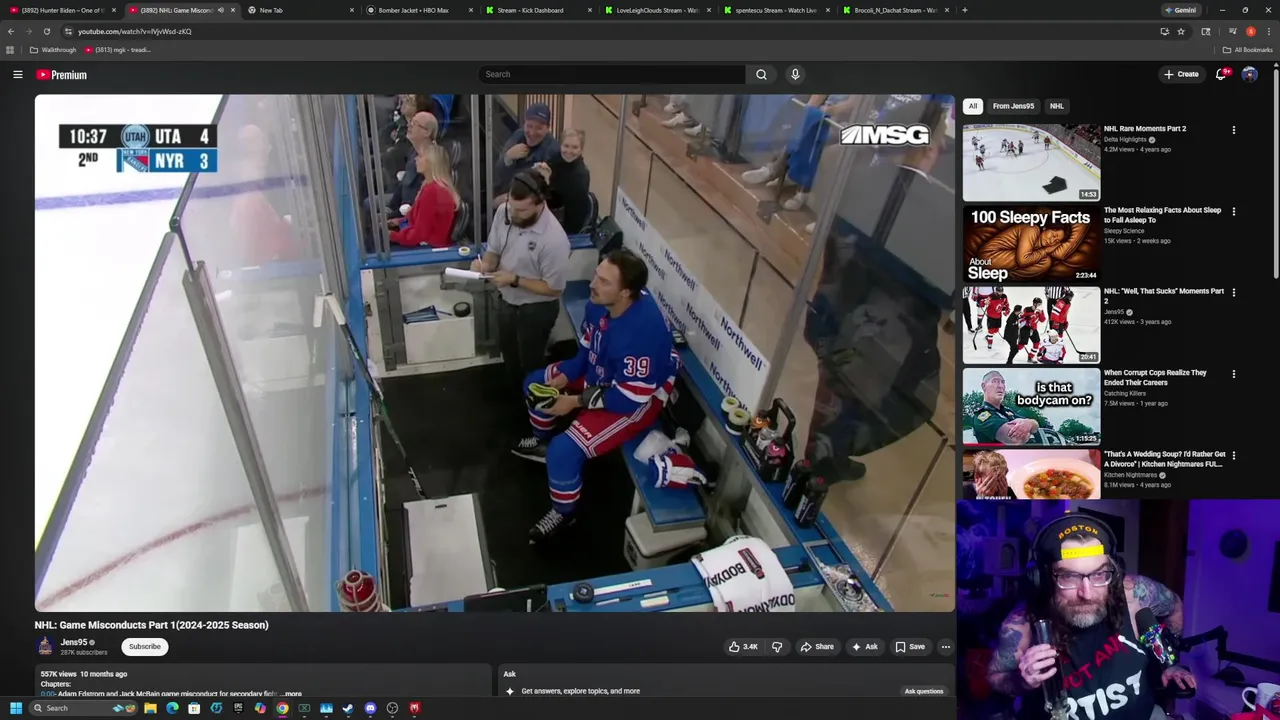Click the Ask questions button
Image resolution: width=1280 pixels, height=720 pixels.
pos(923,691)
